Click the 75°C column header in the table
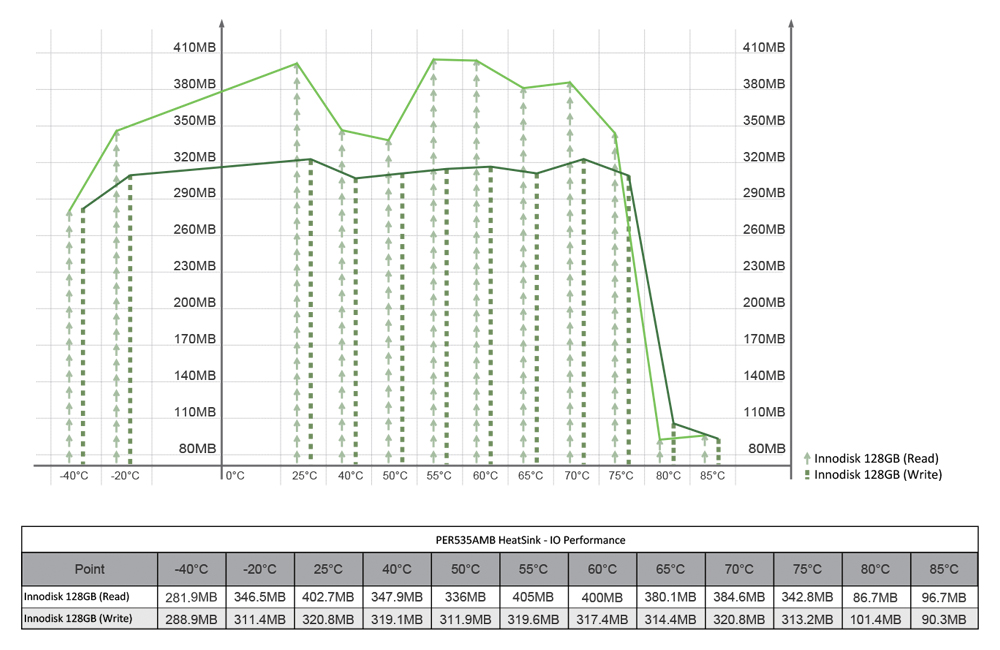 [x=807, y=569]
